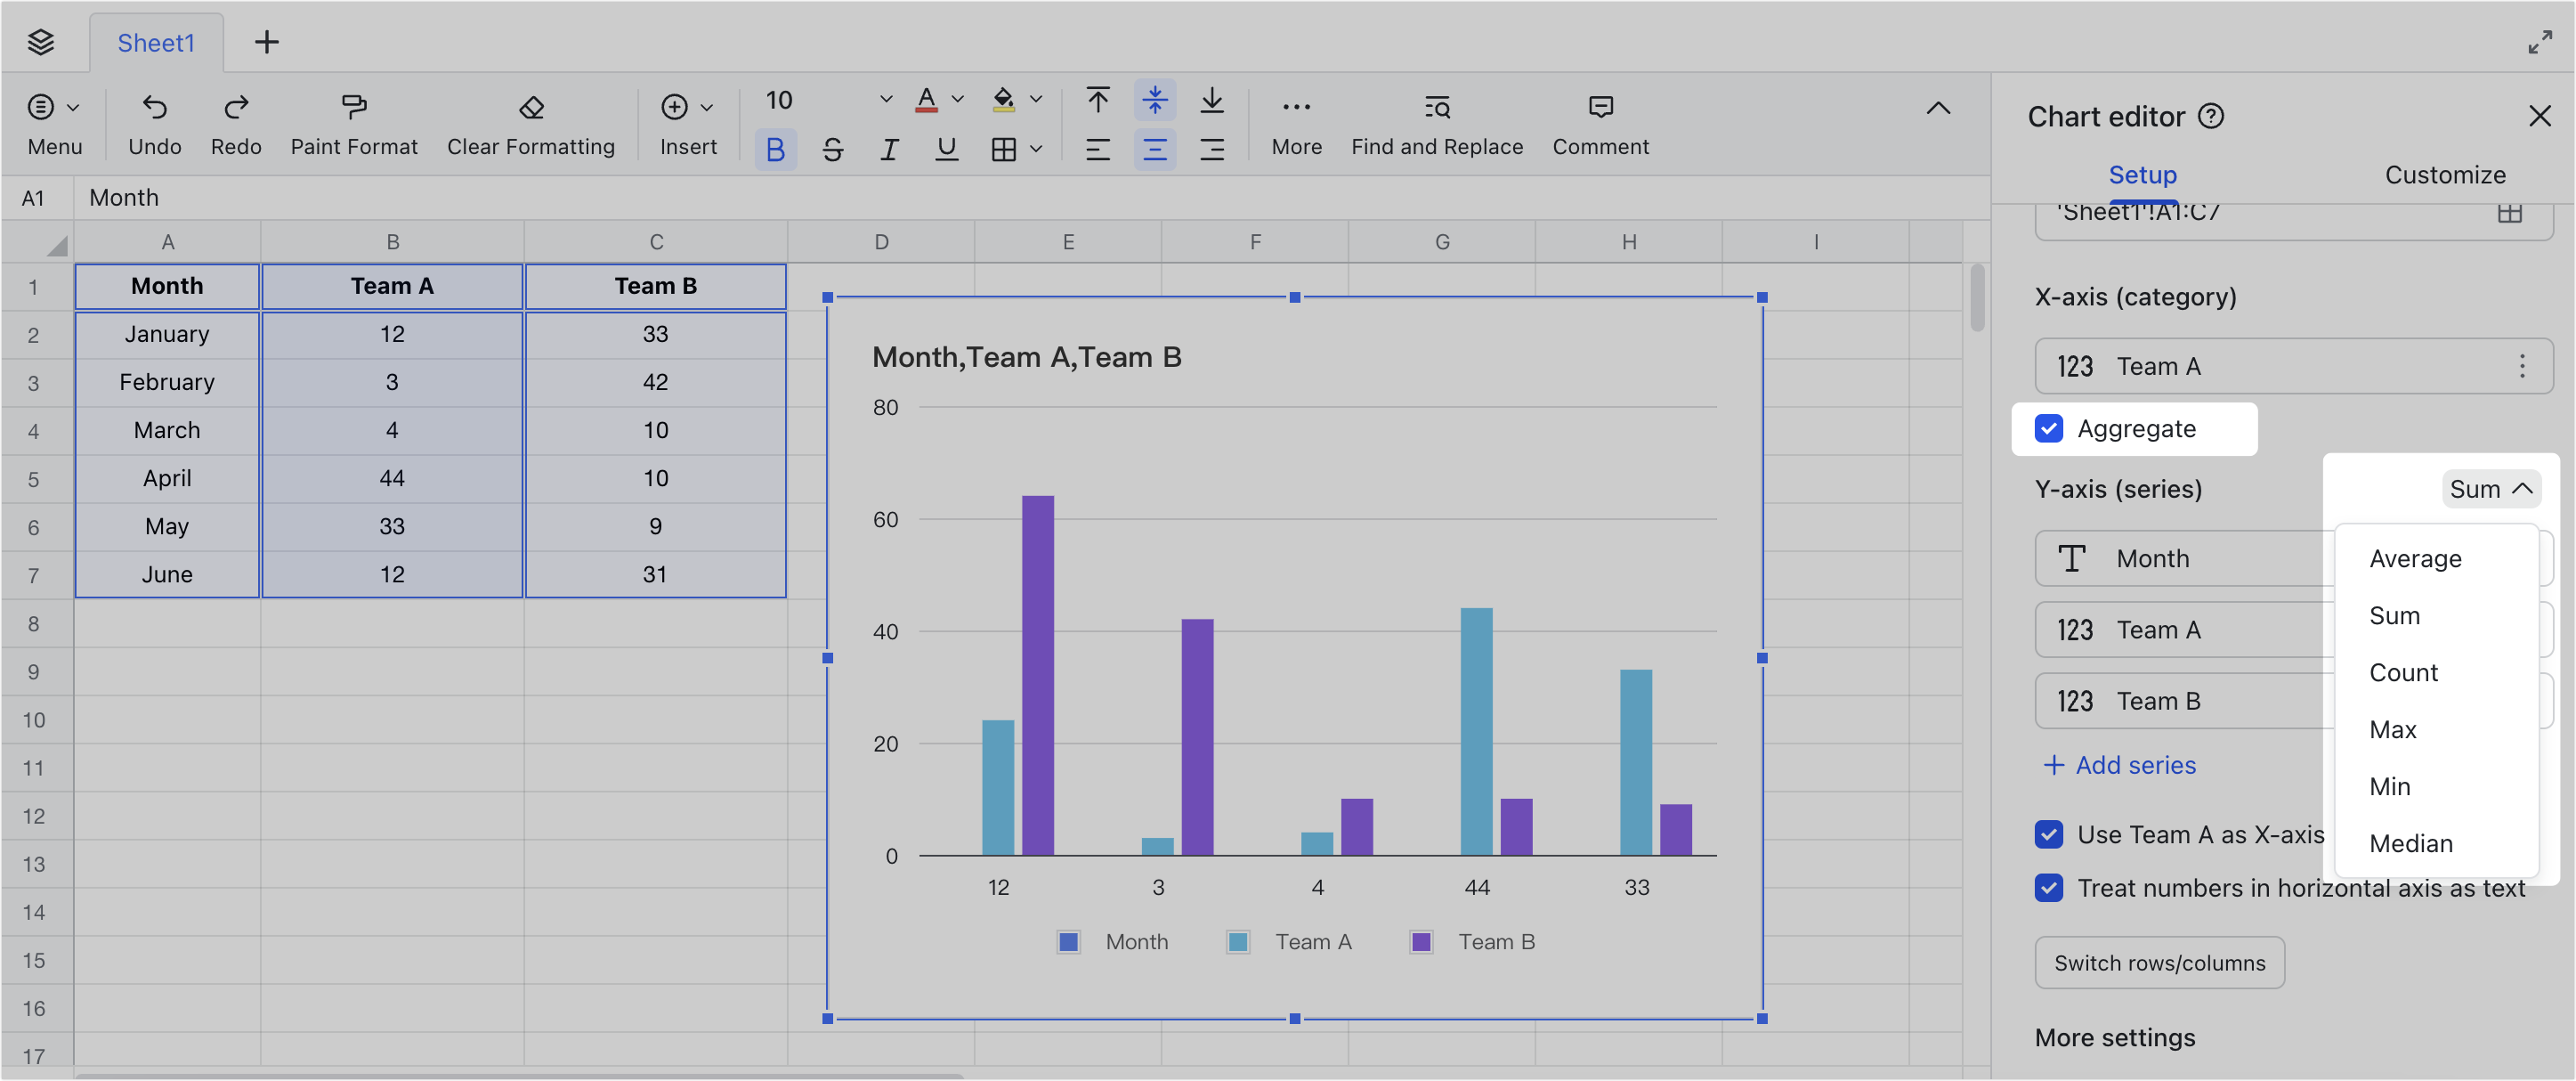This screenshot has width=2576, height=1081.
Task: Uncheck the Aggregate checkbox
Action: [x=2050, y=428]
